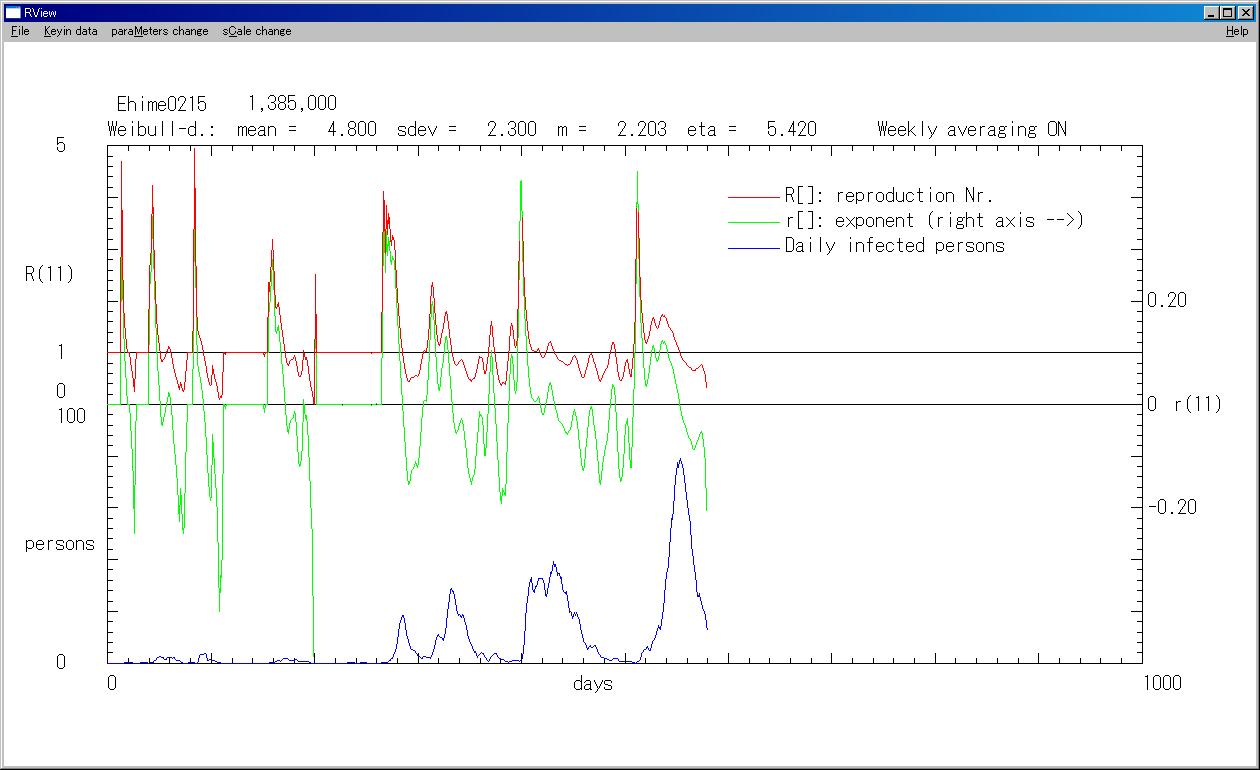Click the 'Weekly averaging ON' text
The height and width of the screenshot is (770, 1260).
point(971,129)
